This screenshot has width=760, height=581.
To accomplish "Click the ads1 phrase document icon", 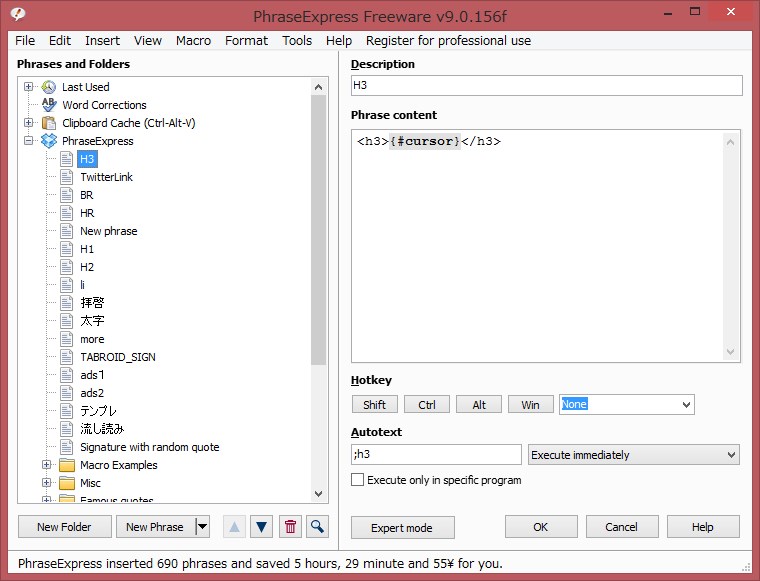I will point(67,375).
